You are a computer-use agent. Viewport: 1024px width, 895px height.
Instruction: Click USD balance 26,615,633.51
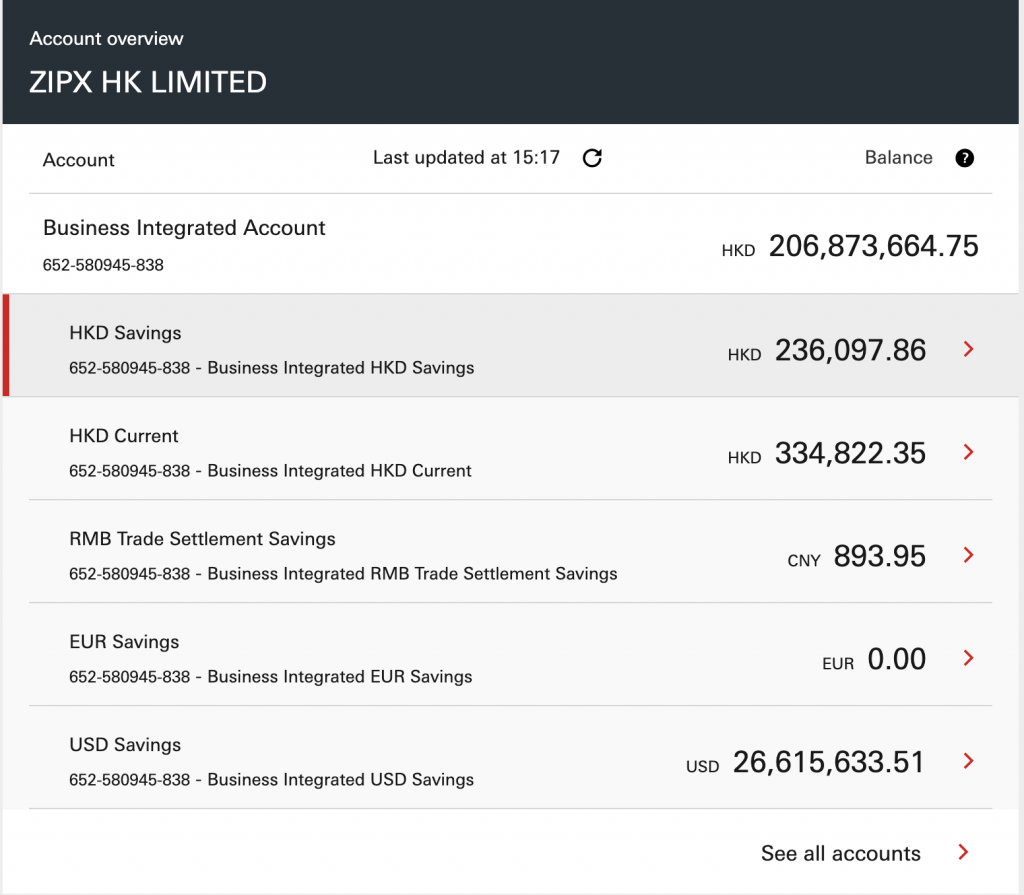pos(828,762)
